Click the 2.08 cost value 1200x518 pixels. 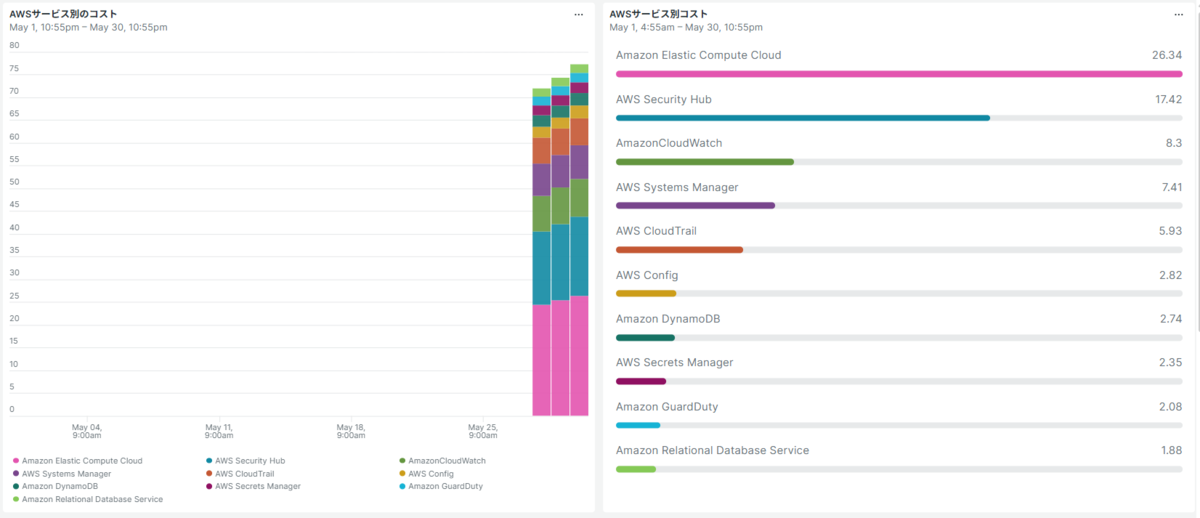[x=1171, y=407]
